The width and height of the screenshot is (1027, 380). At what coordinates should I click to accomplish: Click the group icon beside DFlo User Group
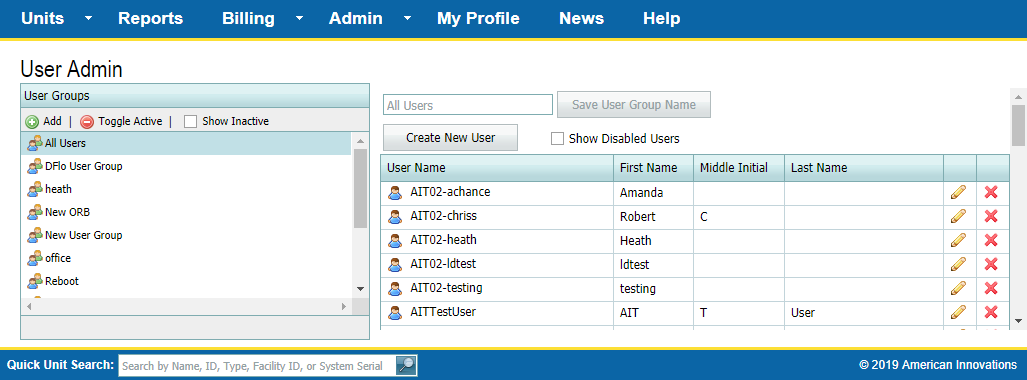(x=35, y=166)
